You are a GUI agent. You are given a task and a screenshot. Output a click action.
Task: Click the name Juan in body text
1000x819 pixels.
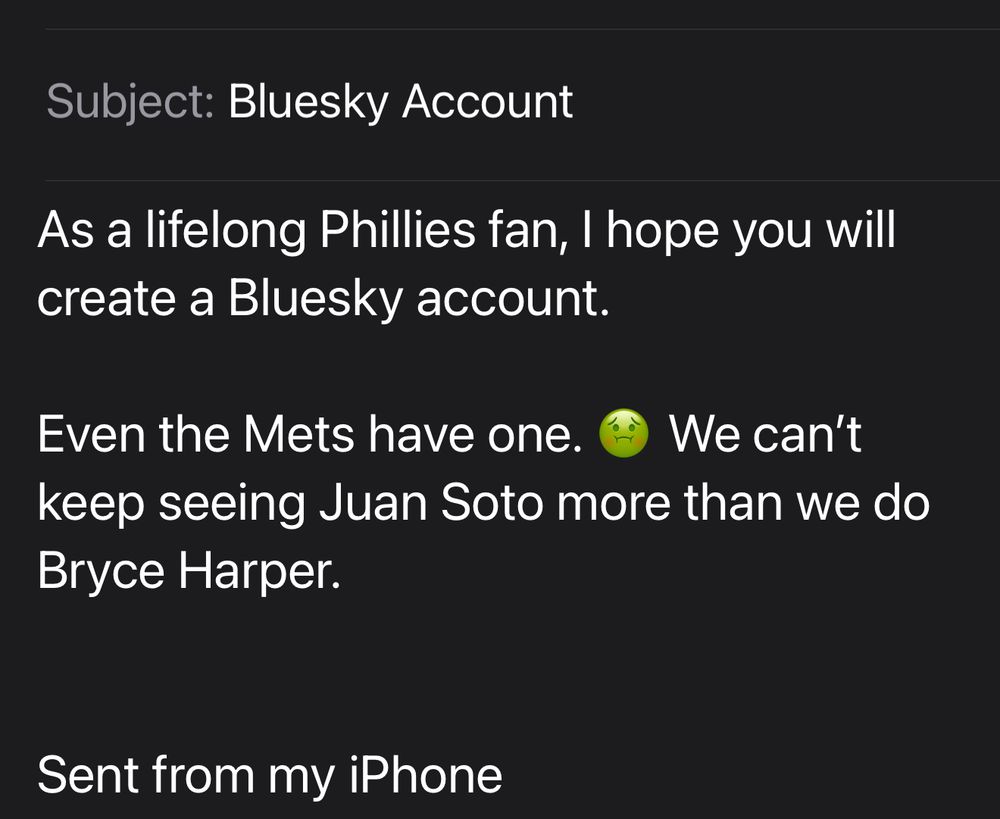point(373,503)
